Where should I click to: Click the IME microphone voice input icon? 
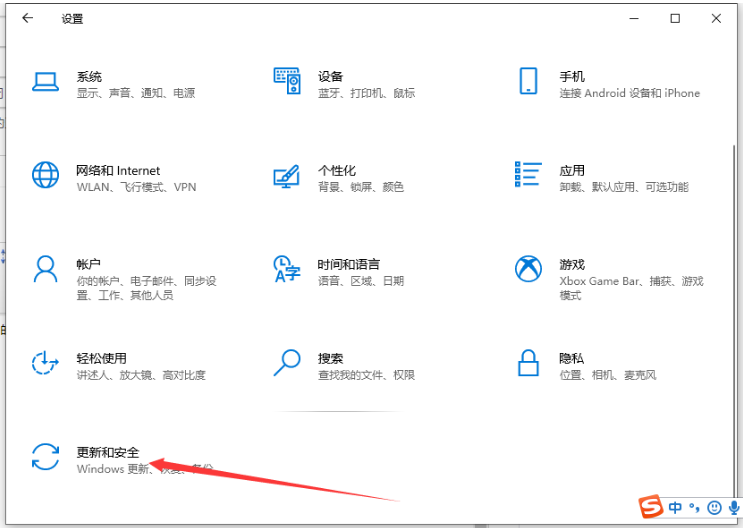[733, 507]
